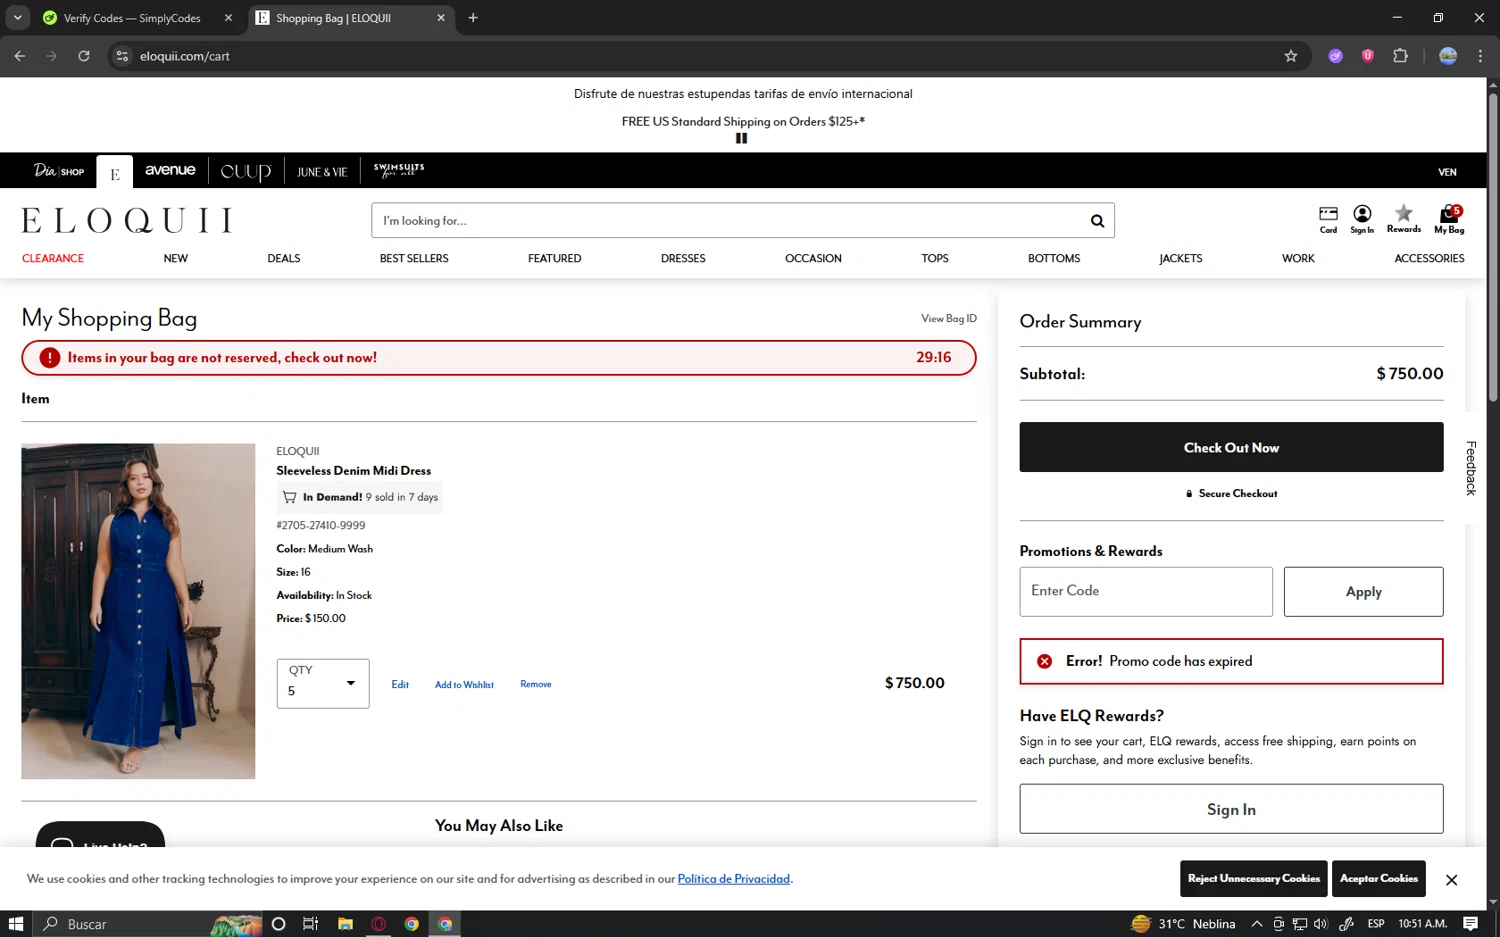Select the E (Eloquii) brand tab
The height and width of the screenshot is (937, 1500).
point(115,173)
